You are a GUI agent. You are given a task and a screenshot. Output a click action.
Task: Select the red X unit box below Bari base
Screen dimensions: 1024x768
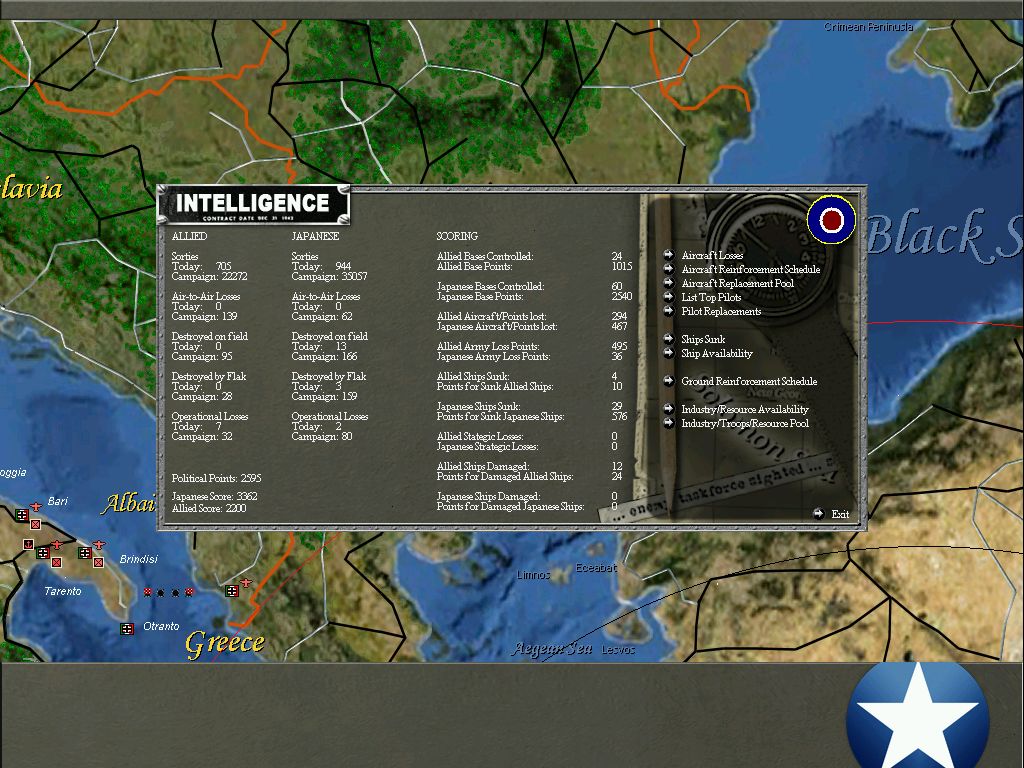[x=35, y=524]
